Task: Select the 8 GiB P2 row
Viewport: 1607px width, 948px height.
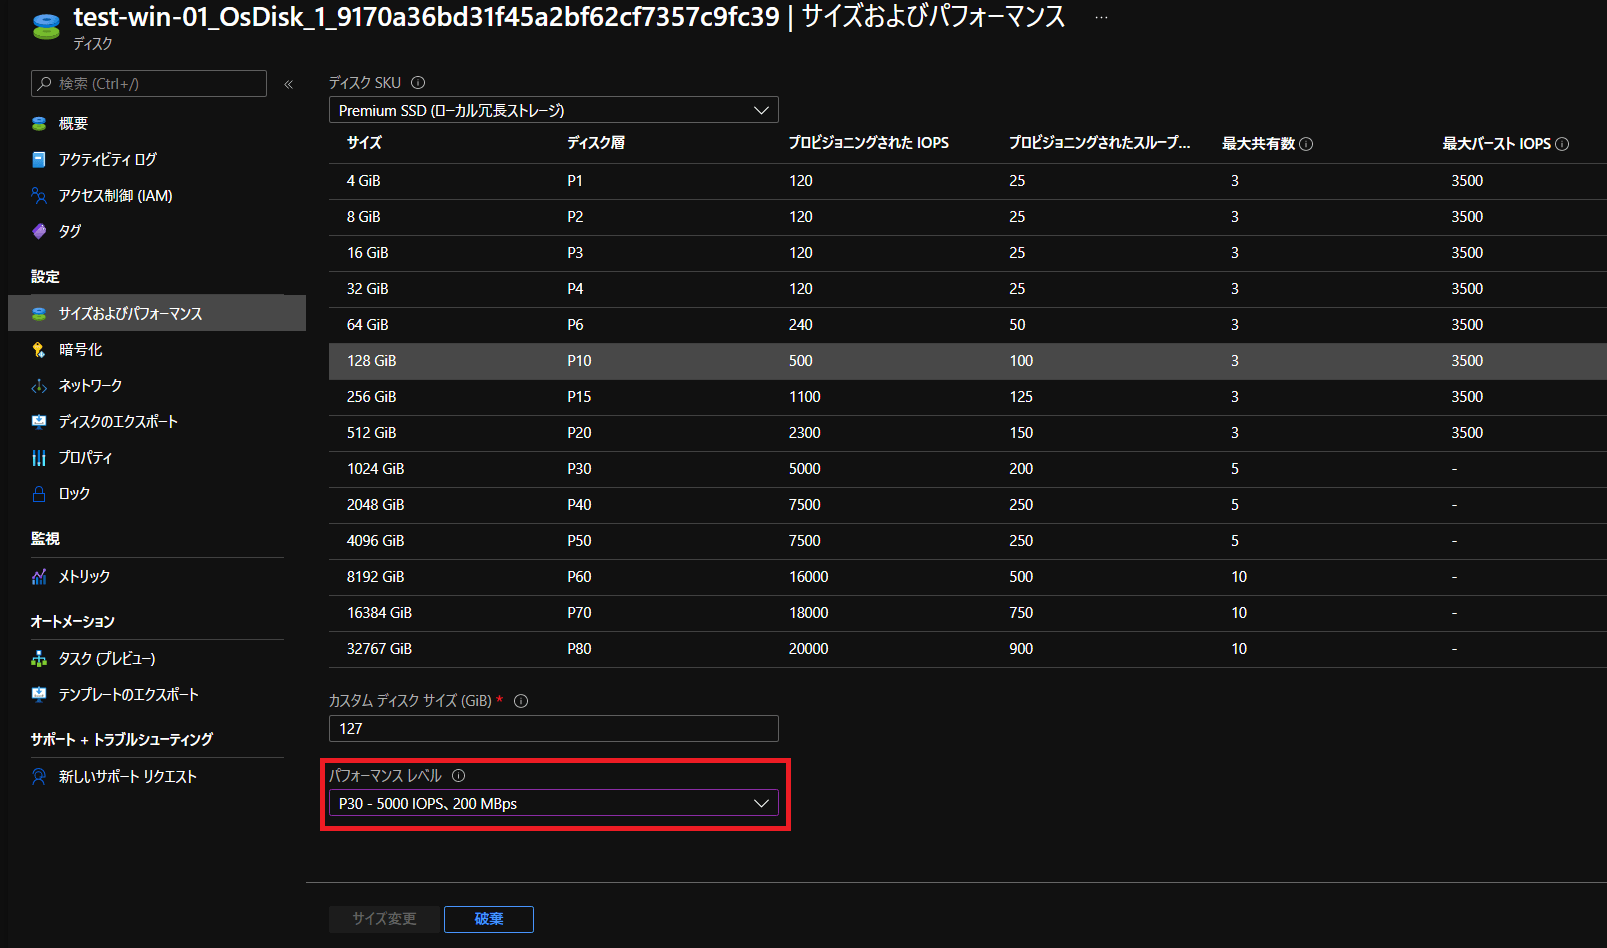Action: coord(967,217)
